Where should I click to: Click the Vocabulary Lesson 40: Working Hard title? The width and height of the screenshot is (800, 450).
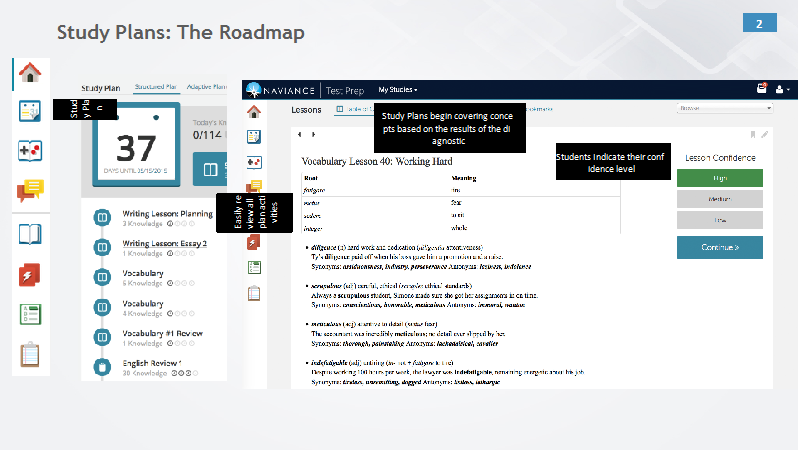377,161
